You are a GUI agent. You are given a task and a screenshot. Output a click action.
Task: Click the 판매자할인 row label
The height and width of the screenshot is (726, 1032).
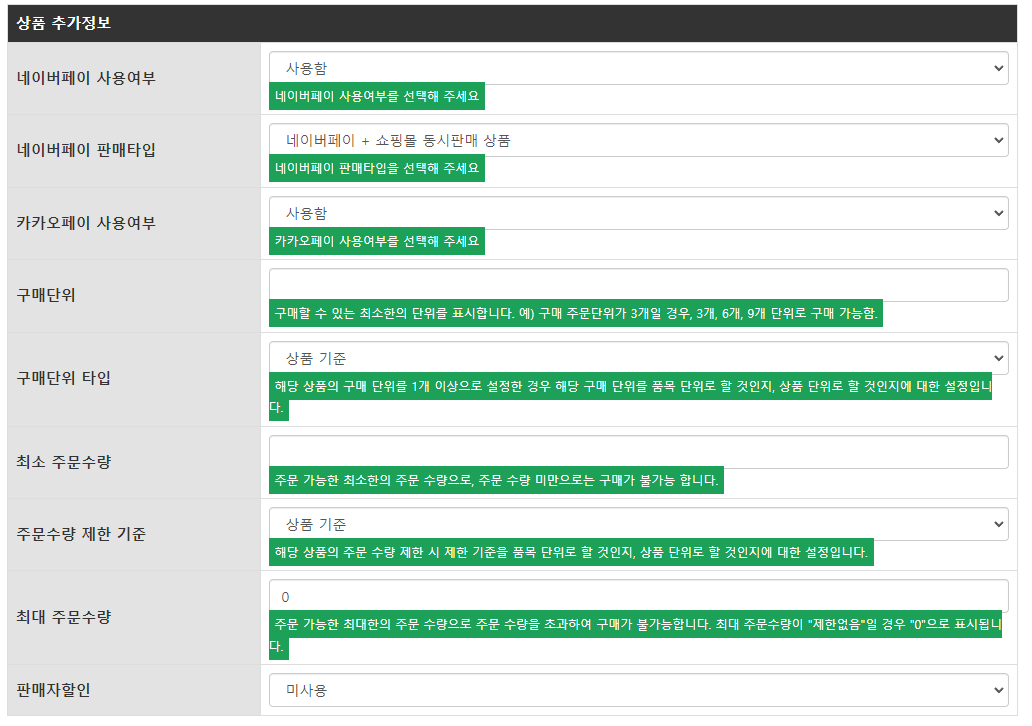click(54, 690)
